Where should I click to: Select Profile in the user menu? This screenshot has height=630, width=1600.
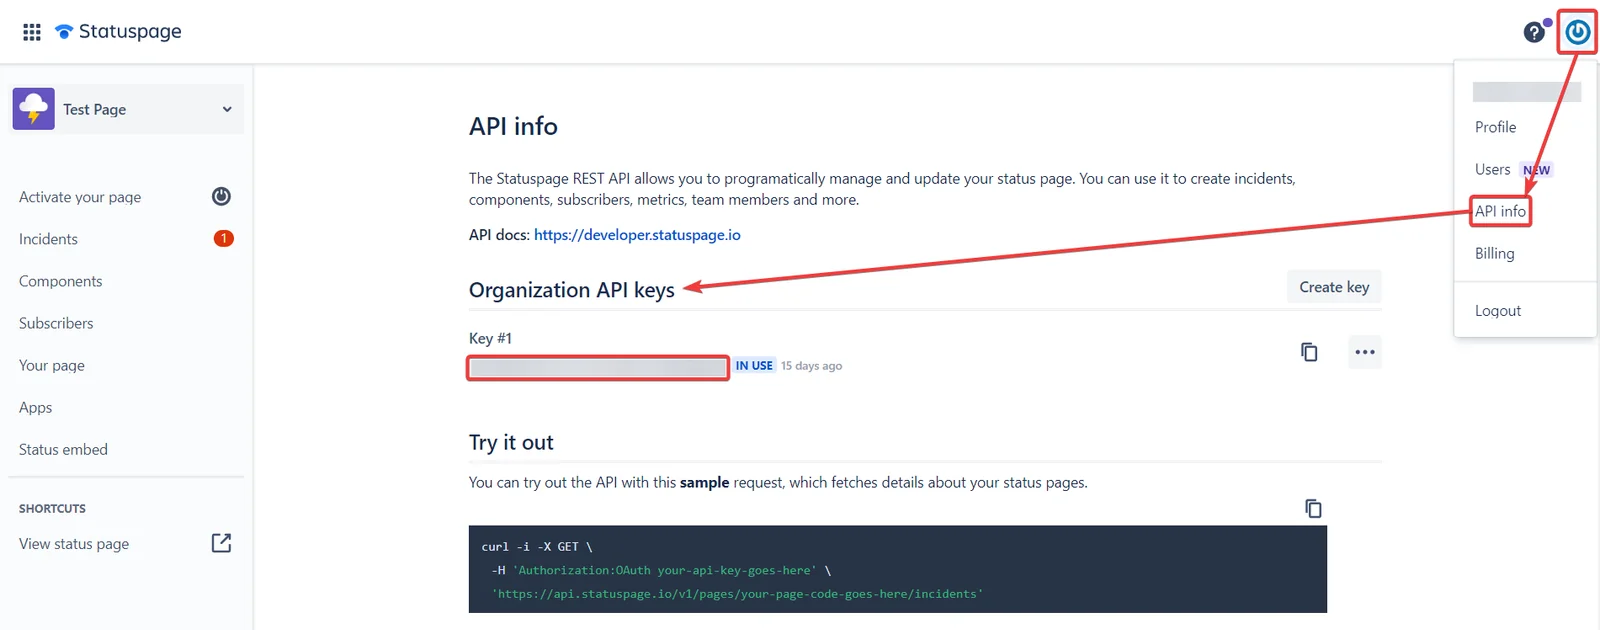coord(1496,127)
